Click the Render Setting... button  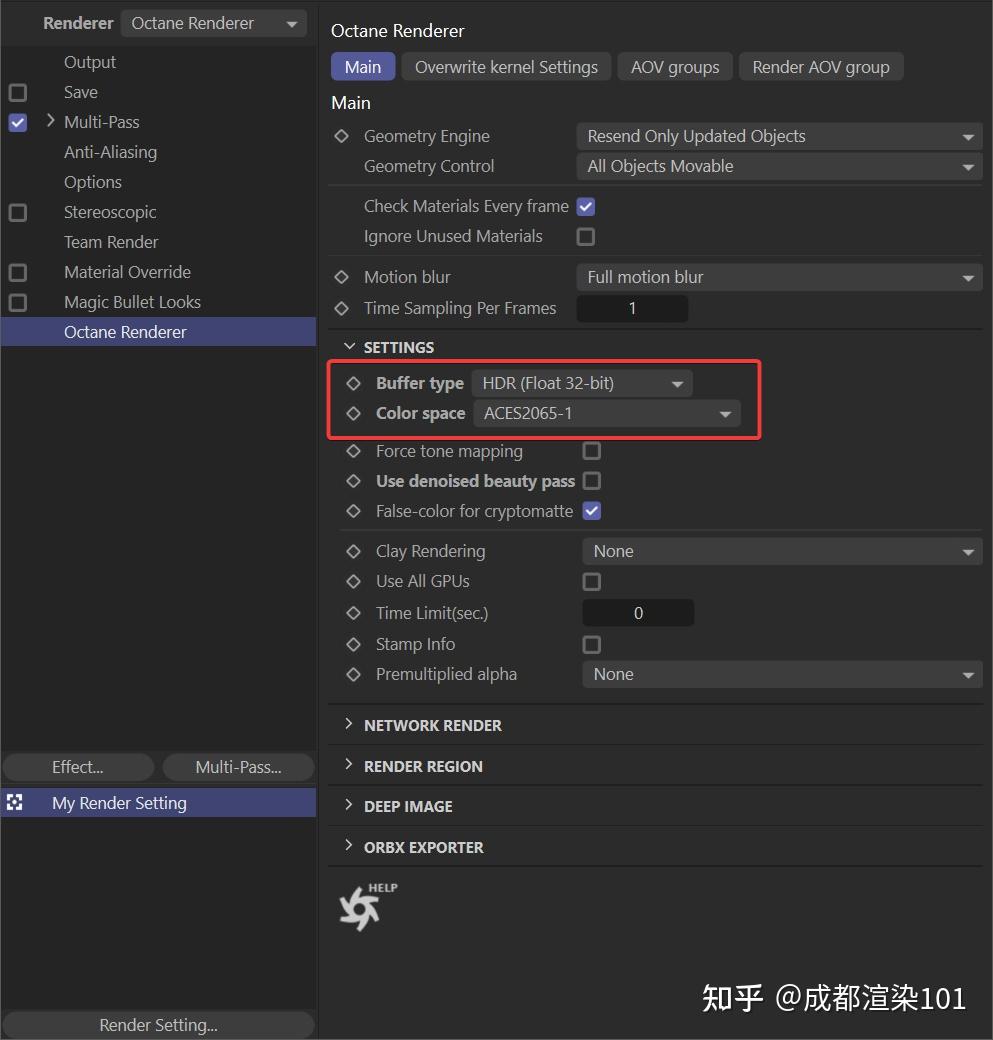[x=157, y=1024]
